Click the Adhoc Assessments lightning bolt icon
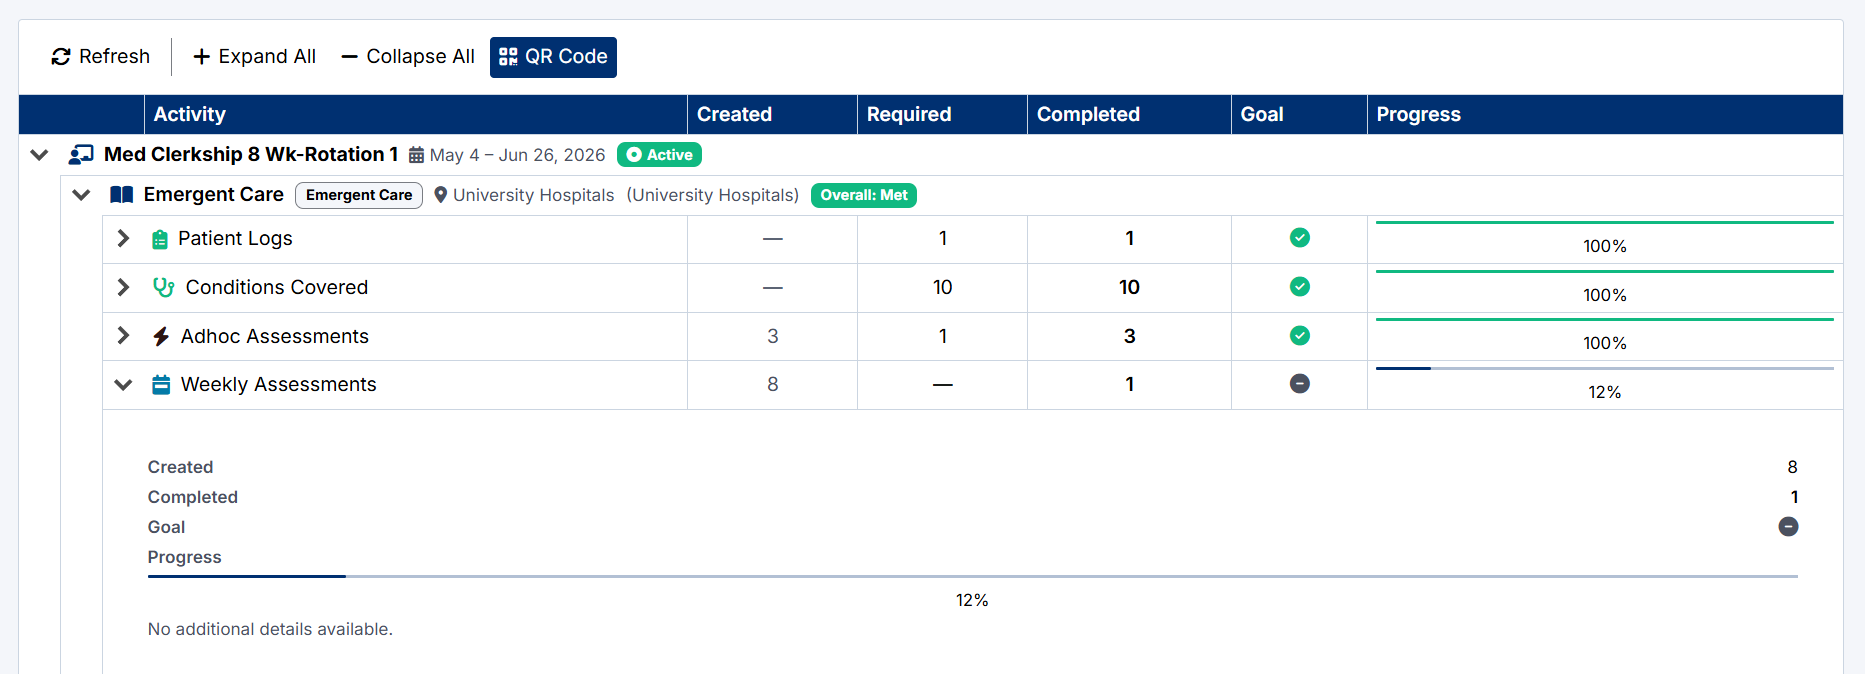The image size is (1865, 674). (160, 336)
